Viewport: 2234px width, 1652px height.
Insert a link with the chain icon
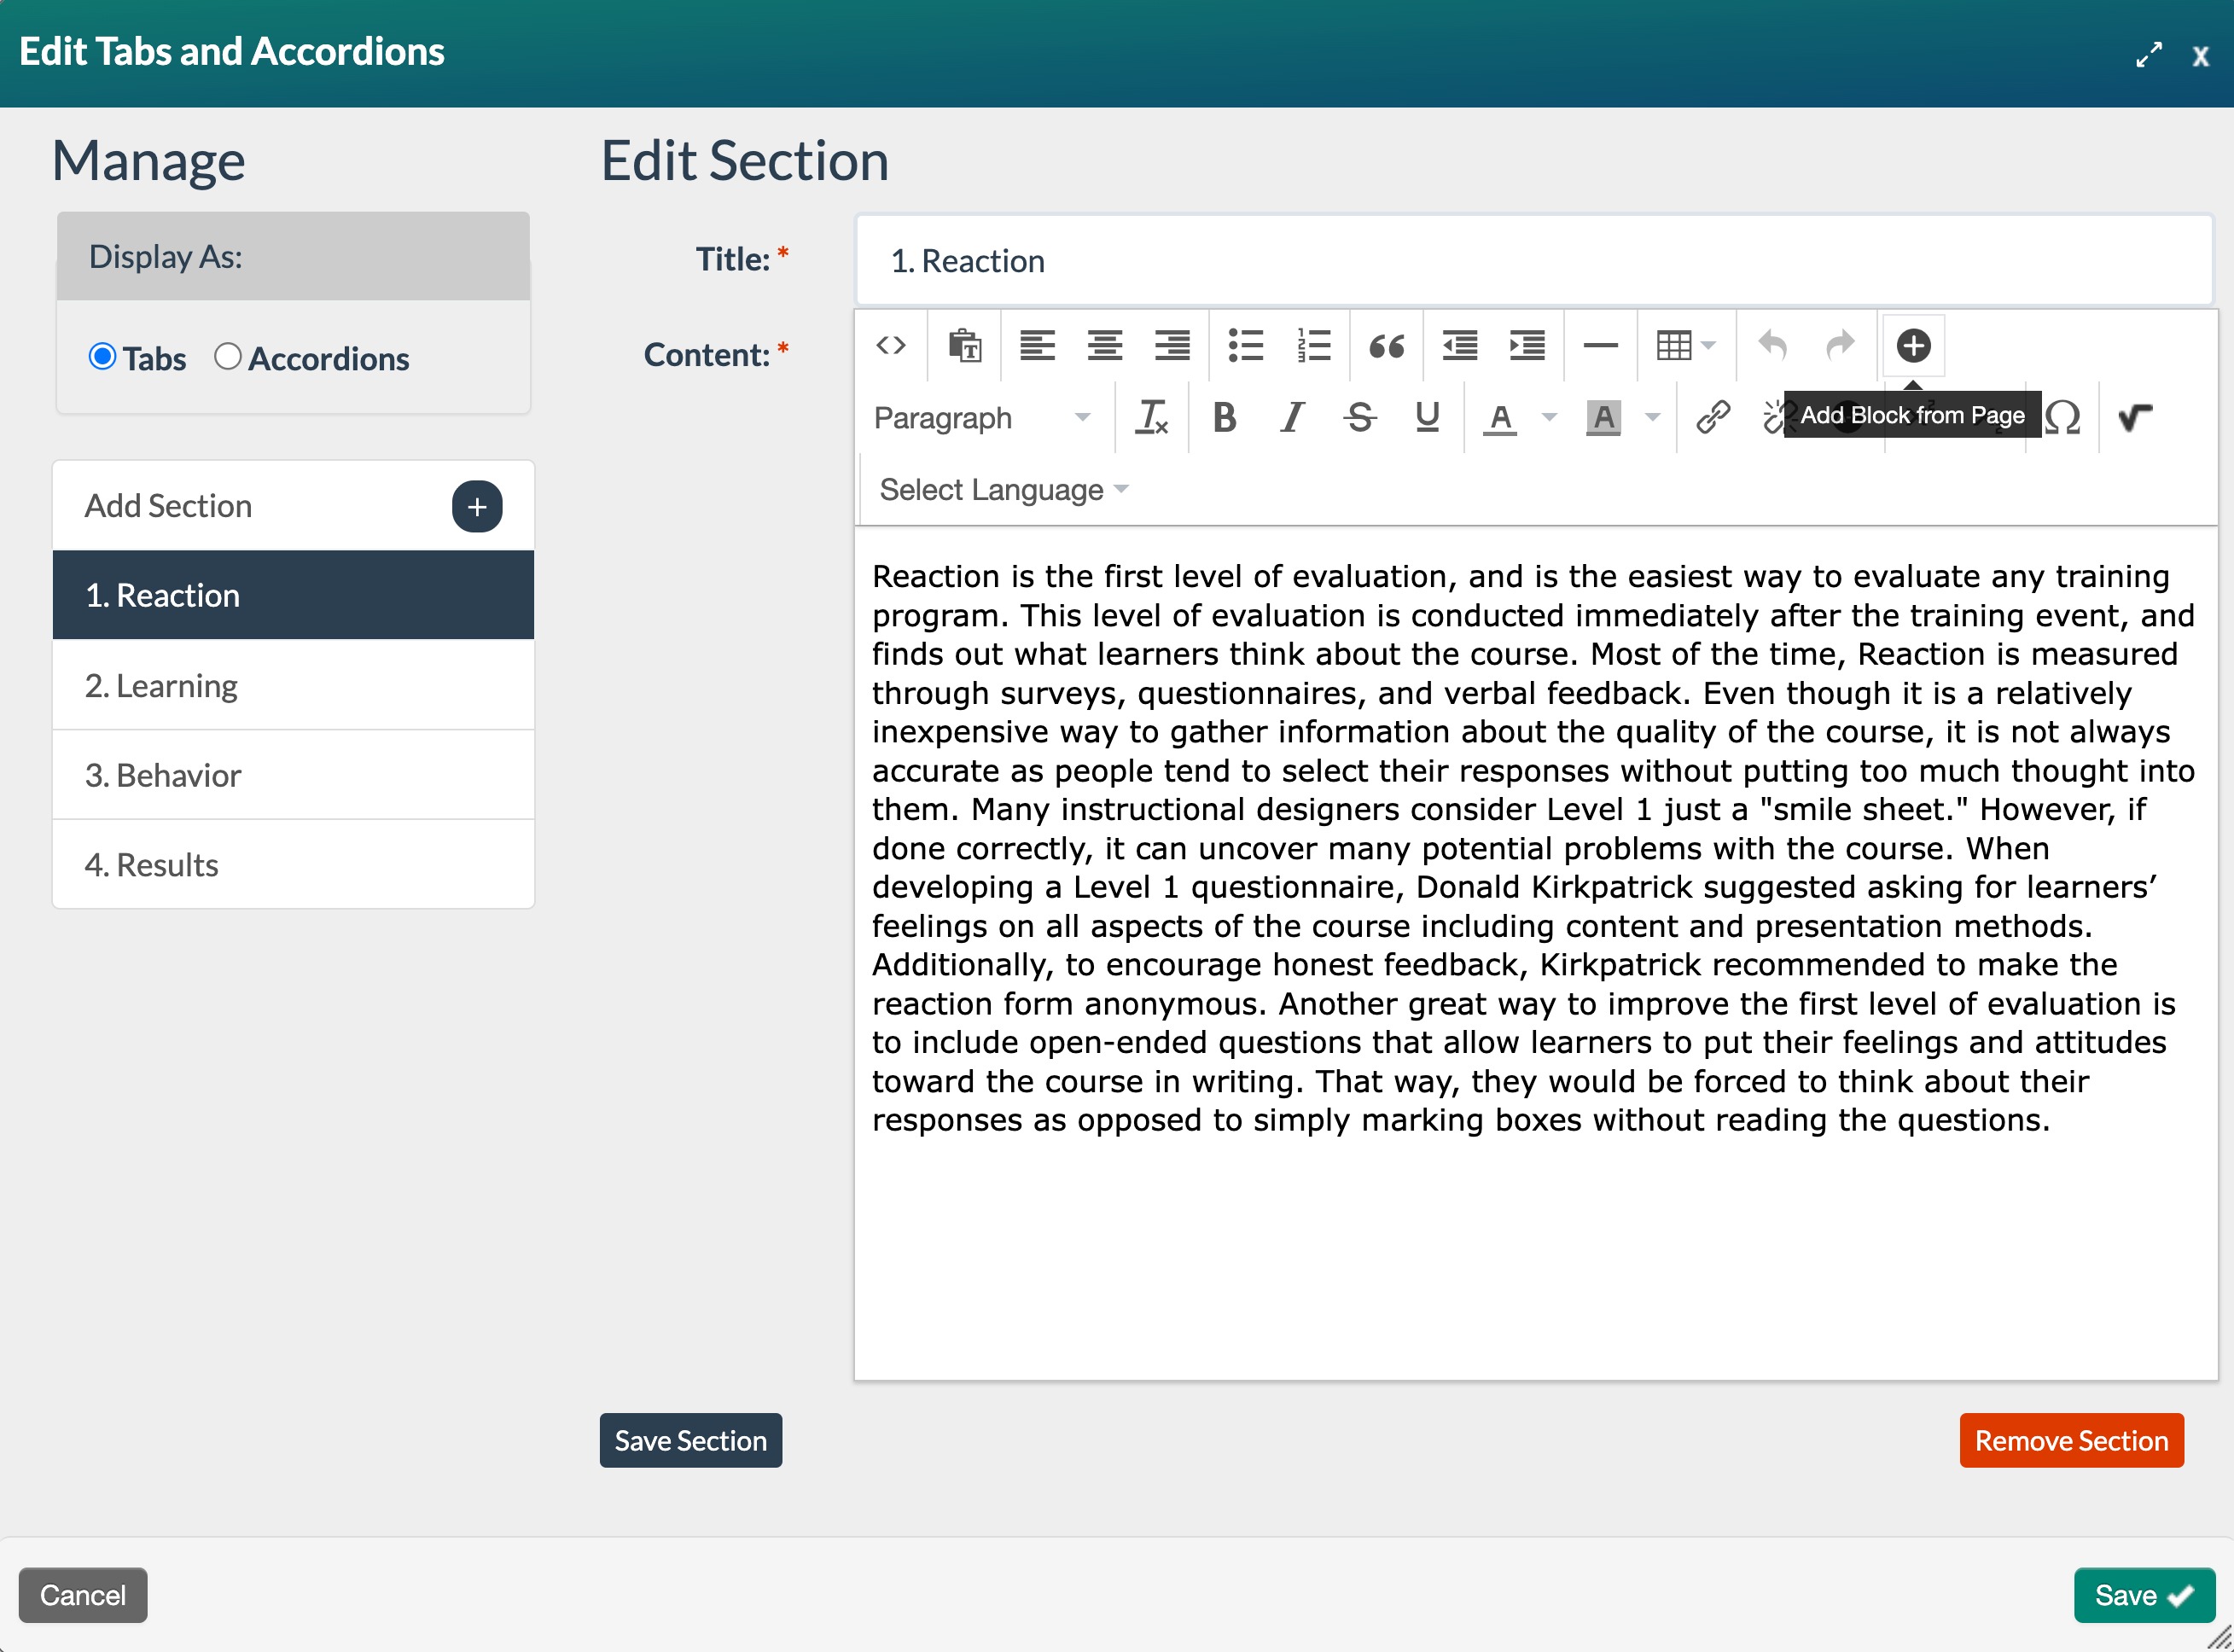[x=1713, y=417]
